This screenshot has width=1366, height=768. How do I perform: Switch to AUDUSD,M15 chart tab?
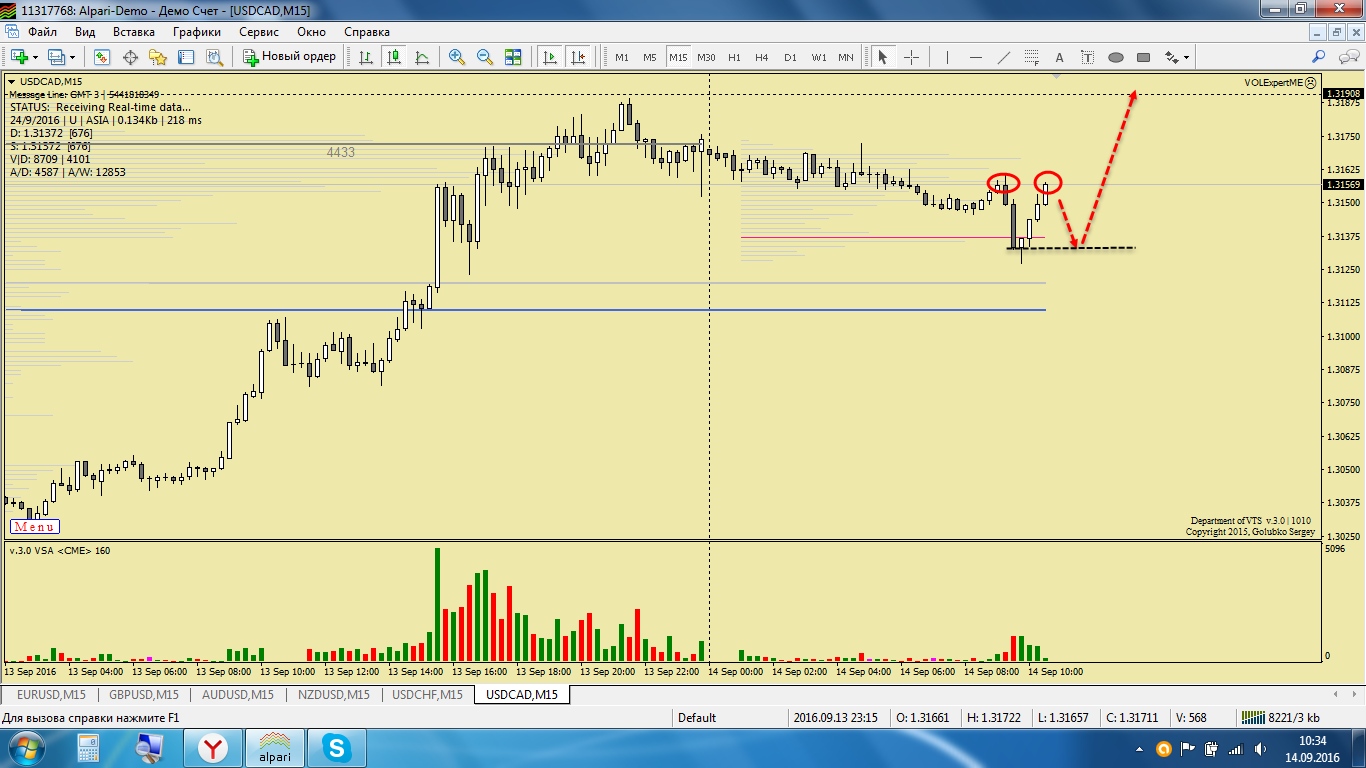239,694
